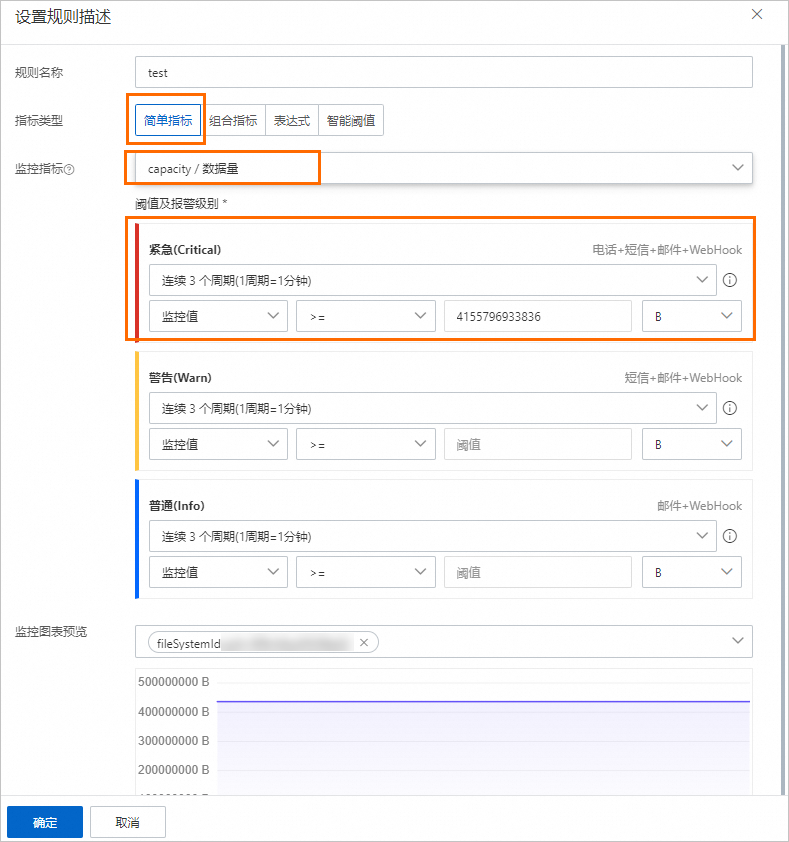
Task: Open the Warn >= operator dropdown
Action: (x=366, y=444)
